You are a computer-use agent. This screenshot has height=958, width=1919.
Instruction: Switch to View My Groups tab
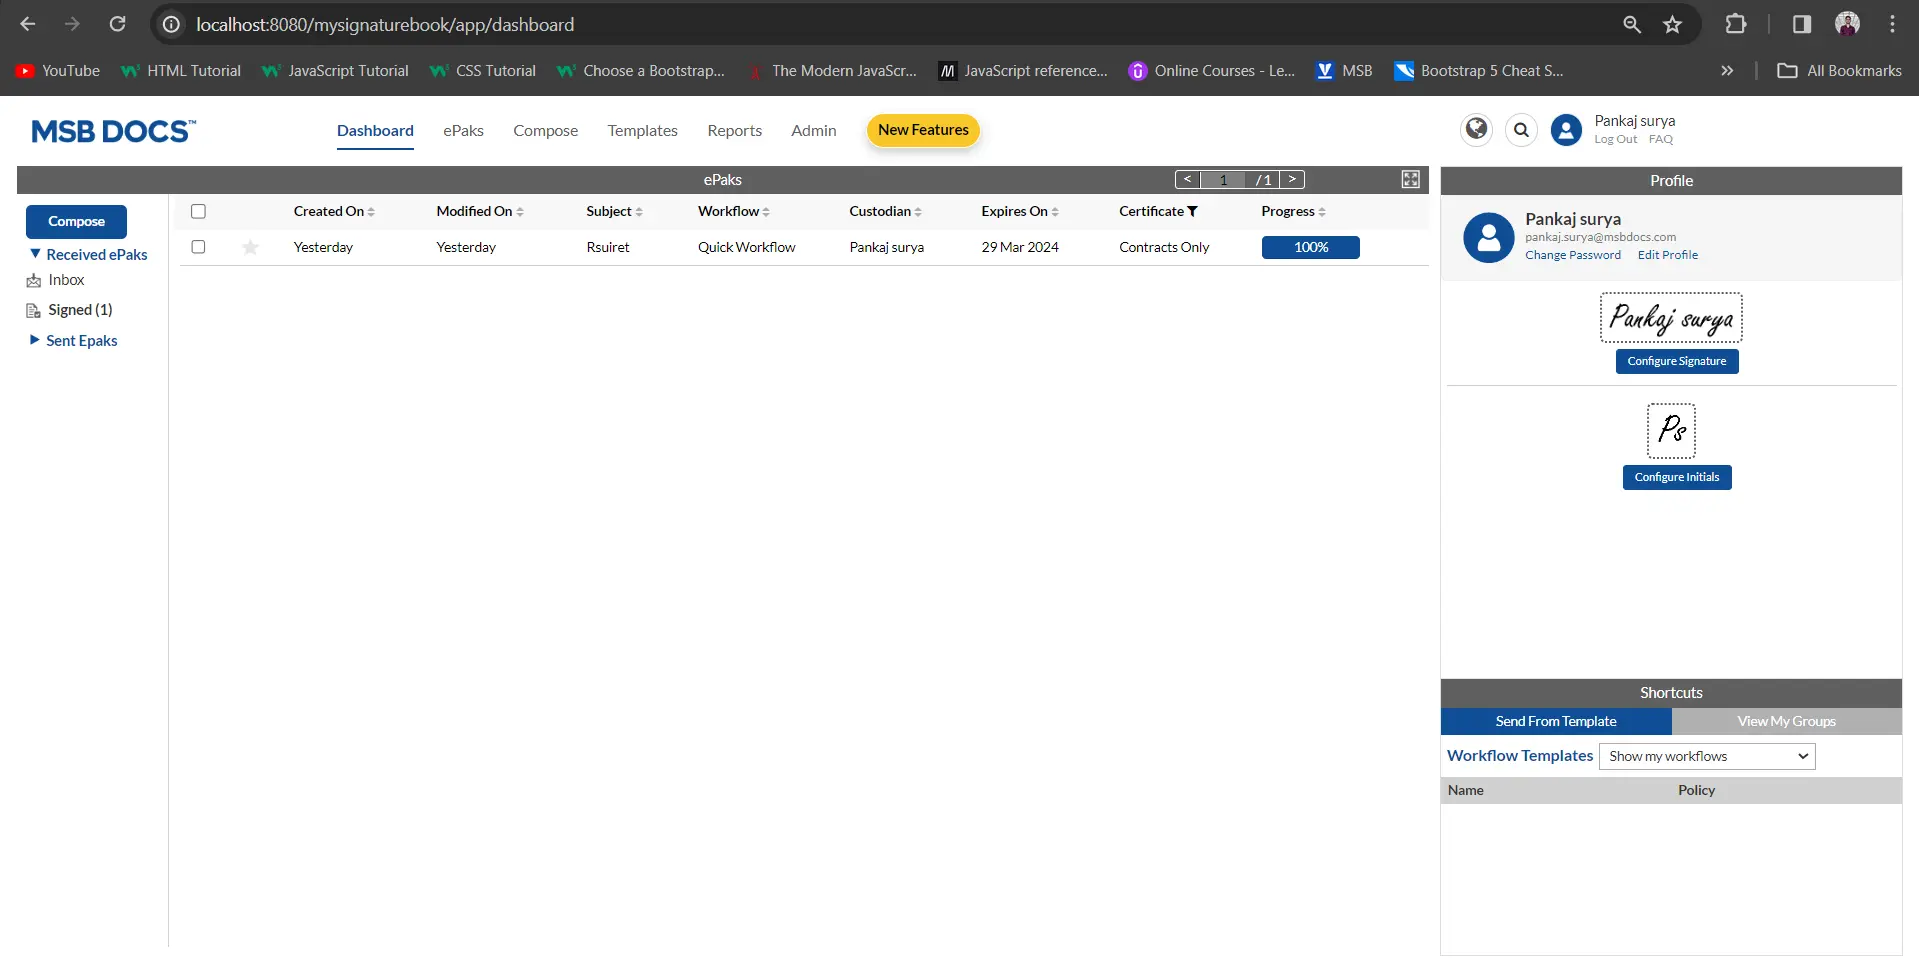pyautogui.click(x=1786, y=721)
